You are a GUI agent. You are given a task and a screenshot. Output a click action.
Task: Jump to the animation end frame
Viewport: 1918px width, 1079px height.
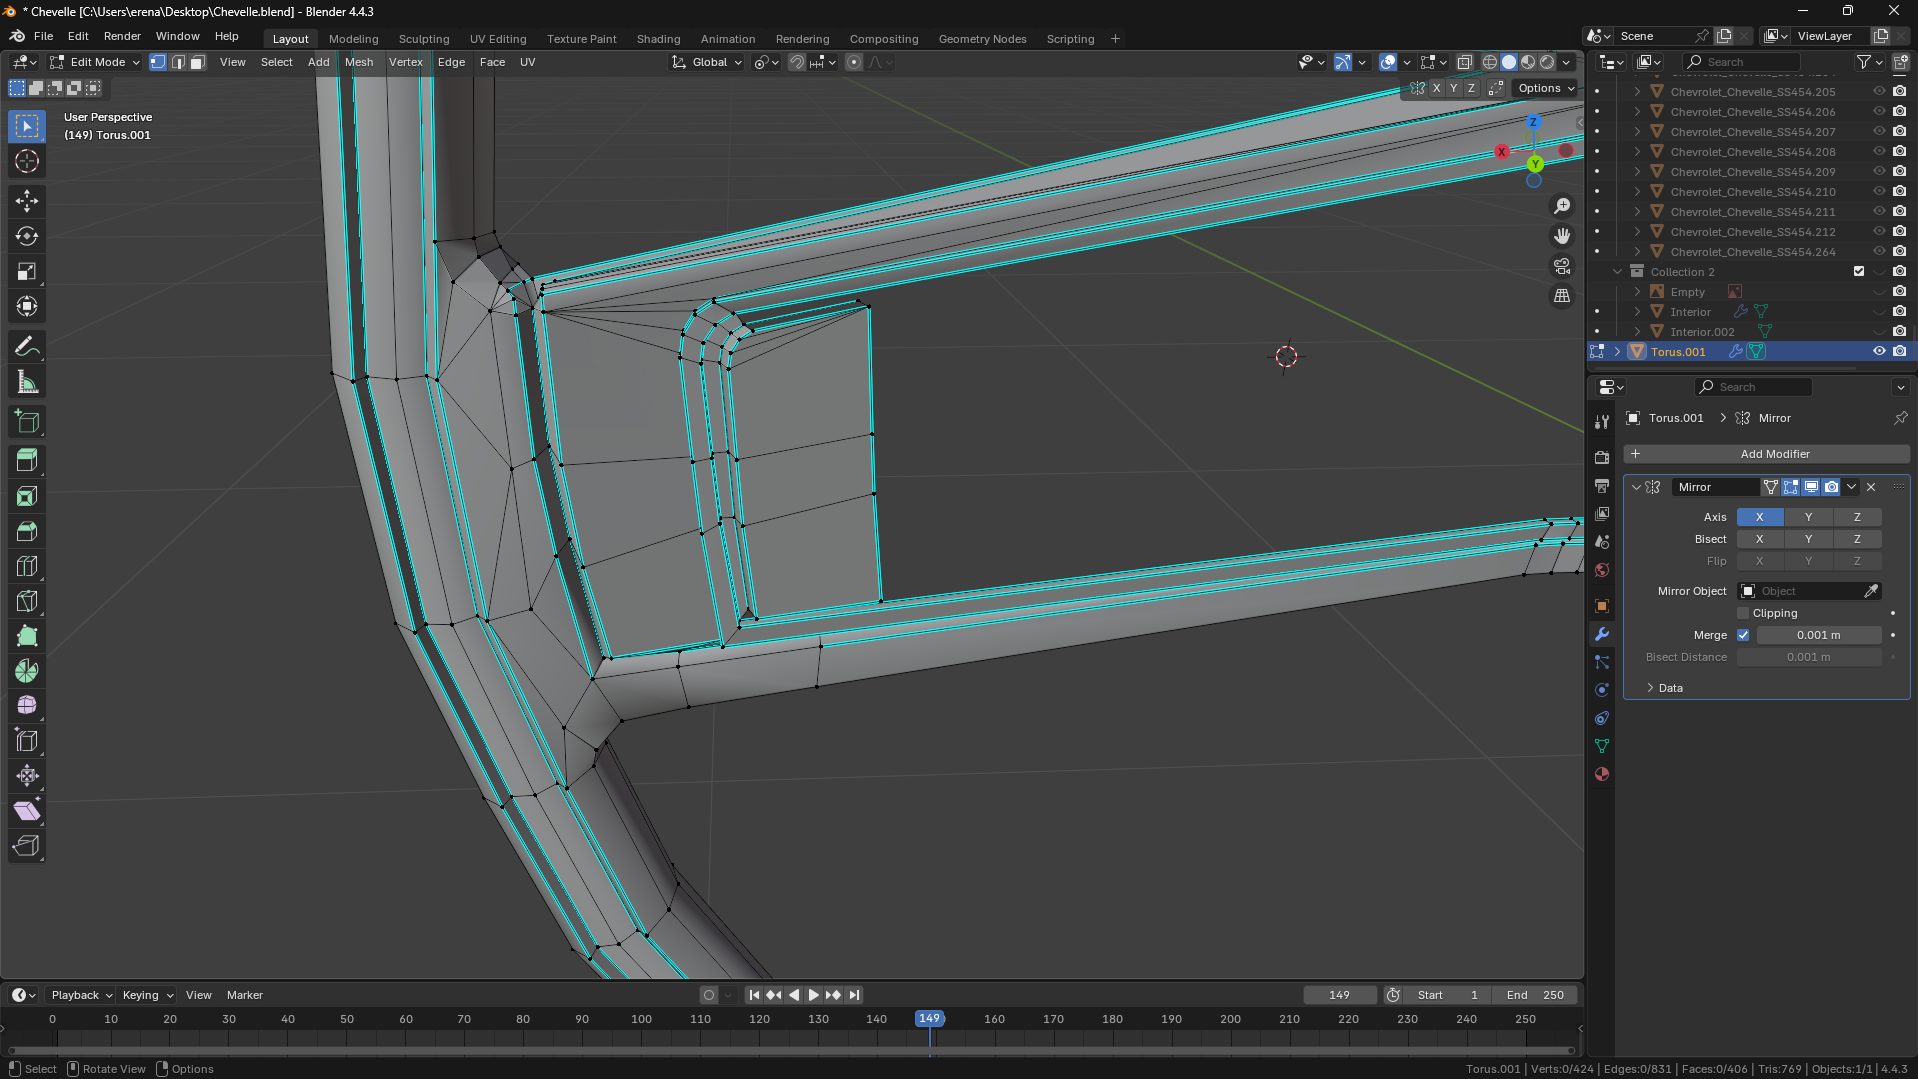click(x=854, y=995)
